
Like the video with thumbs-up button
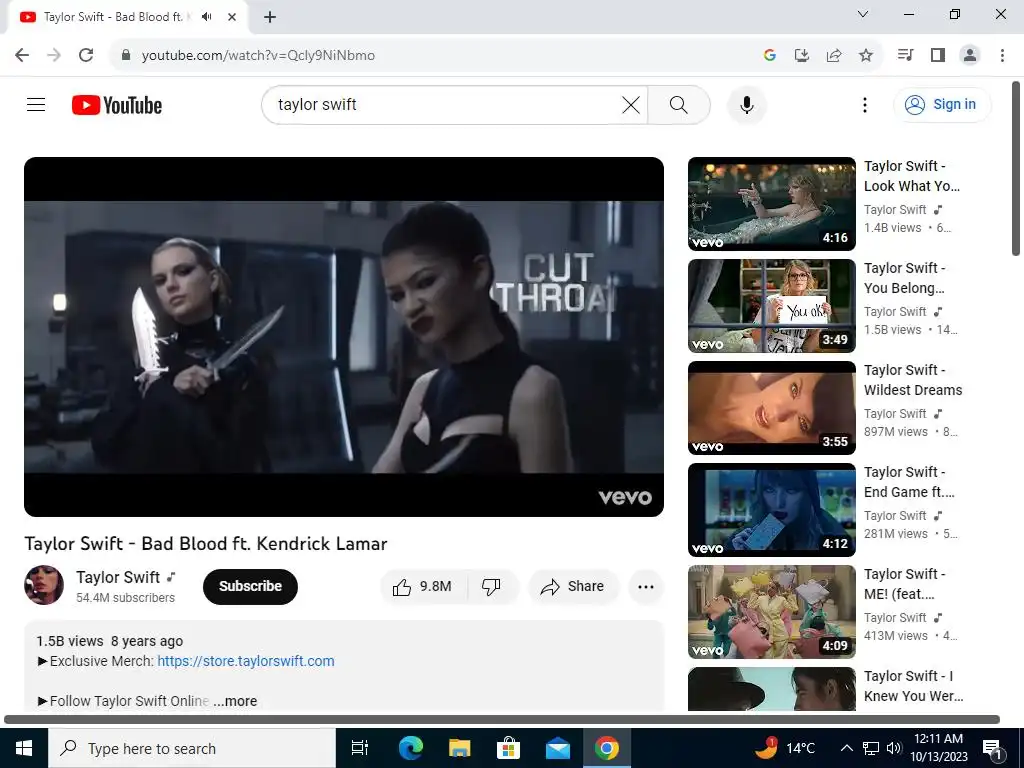423,586
